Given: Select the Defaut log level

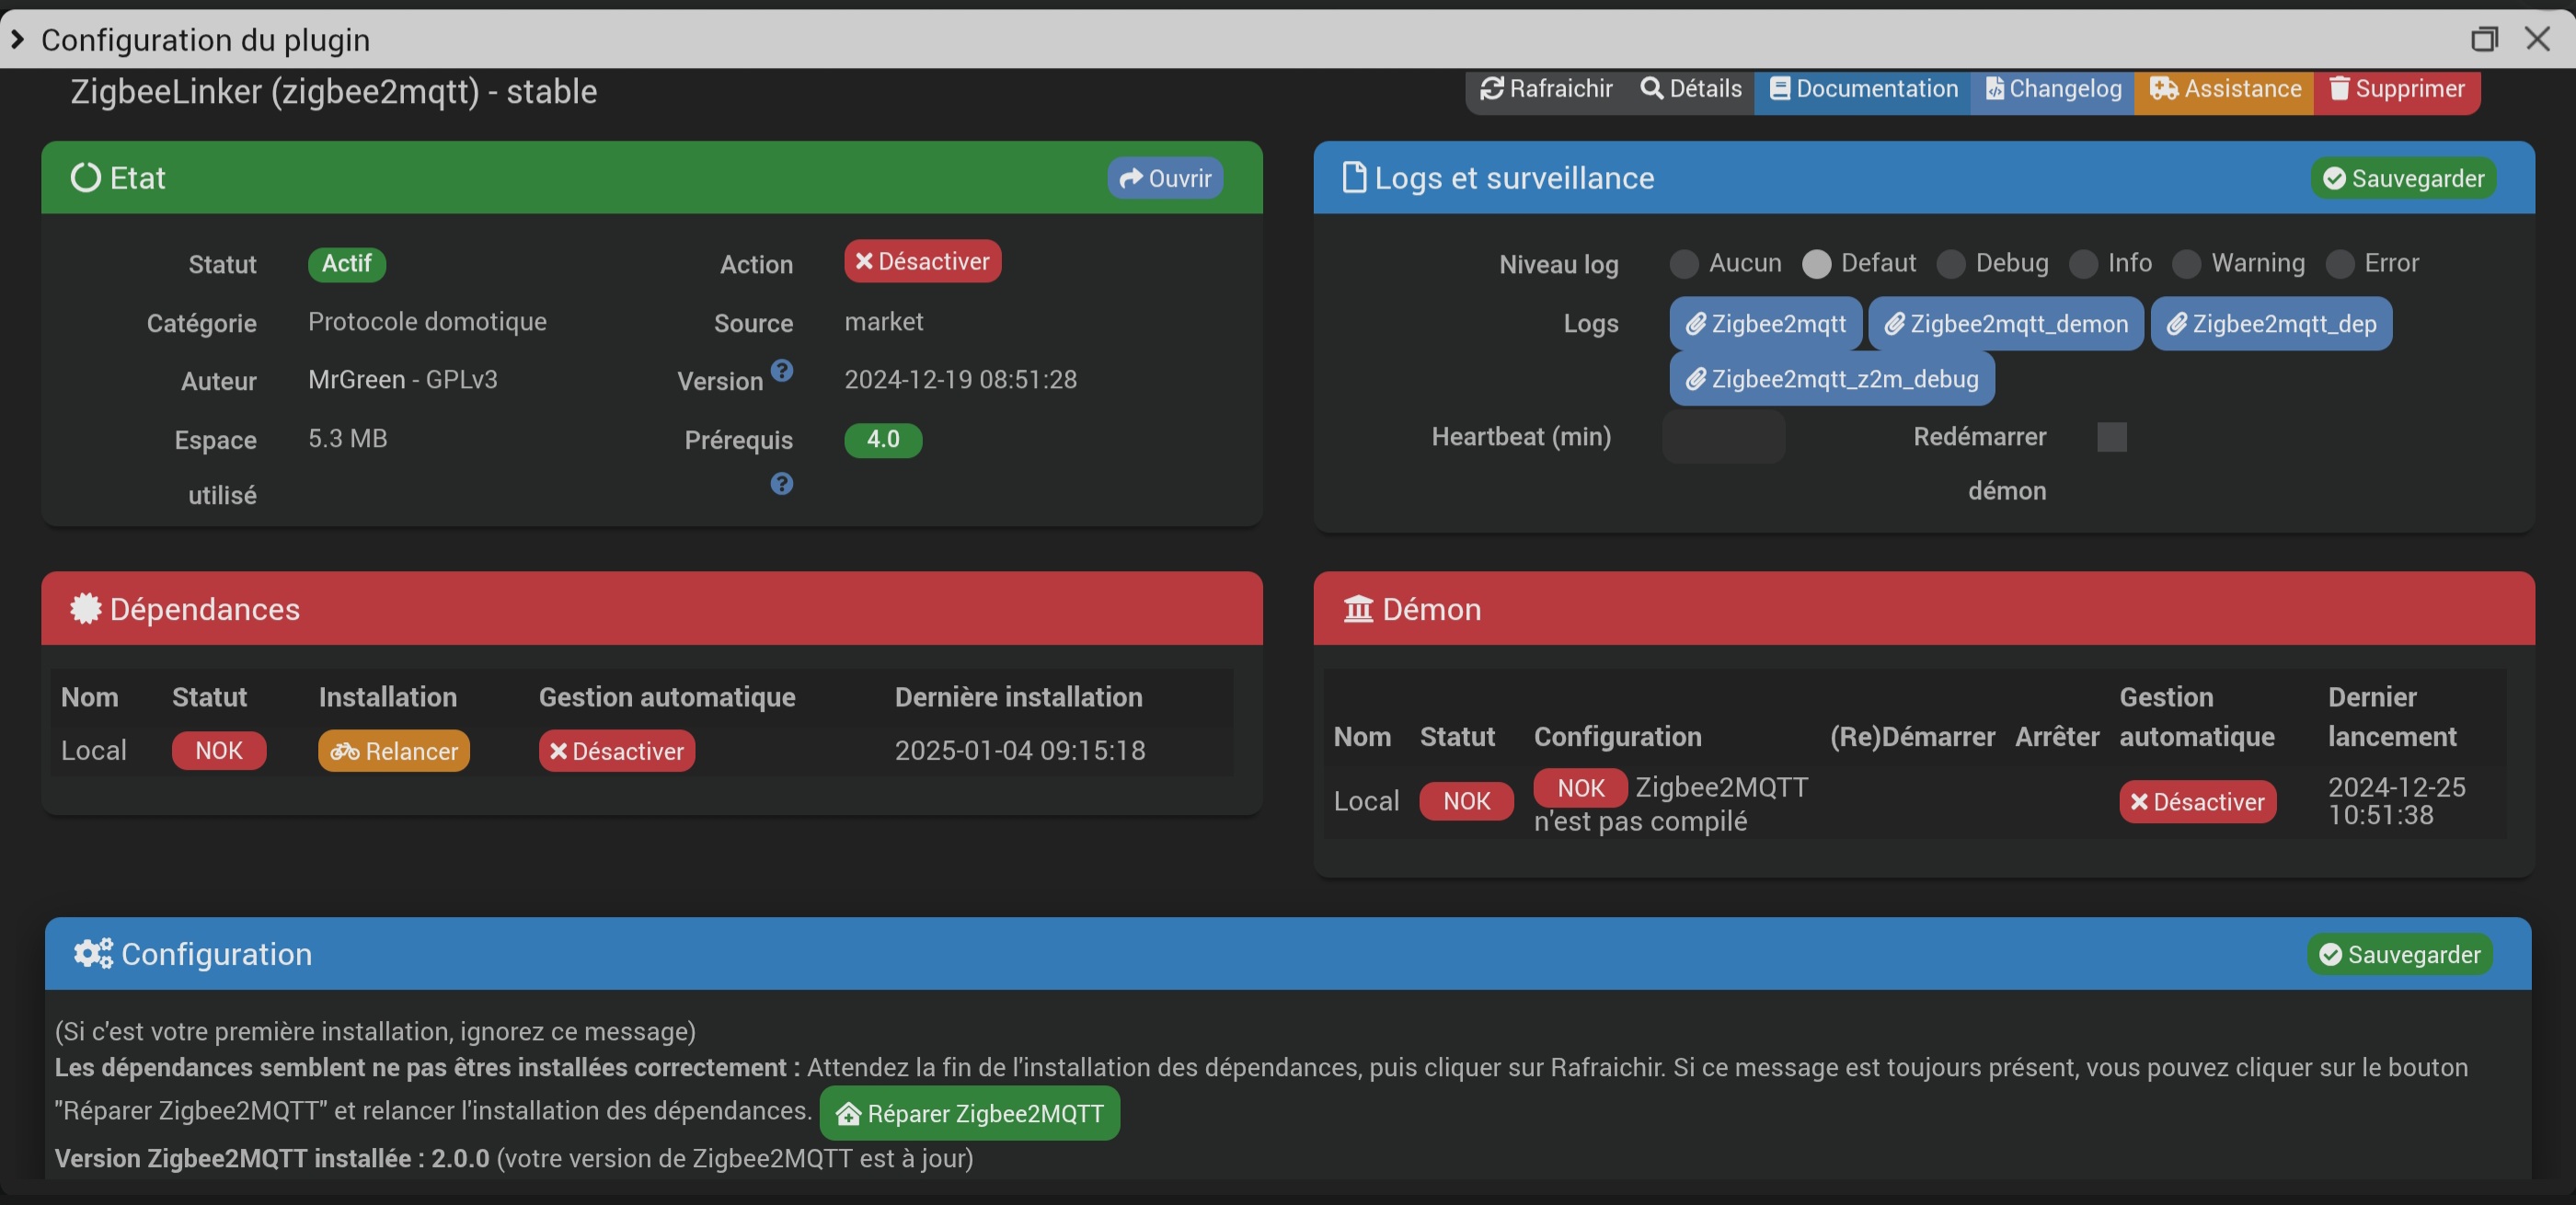Looking at the screenshot, I should 1817,264.
